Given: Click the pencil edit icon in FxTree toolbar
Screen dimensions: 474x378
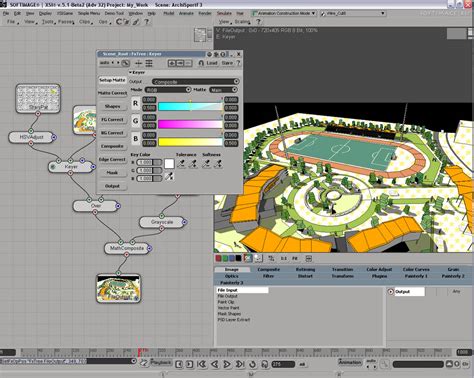Looking at the screenshot, I should pos(136,22).
